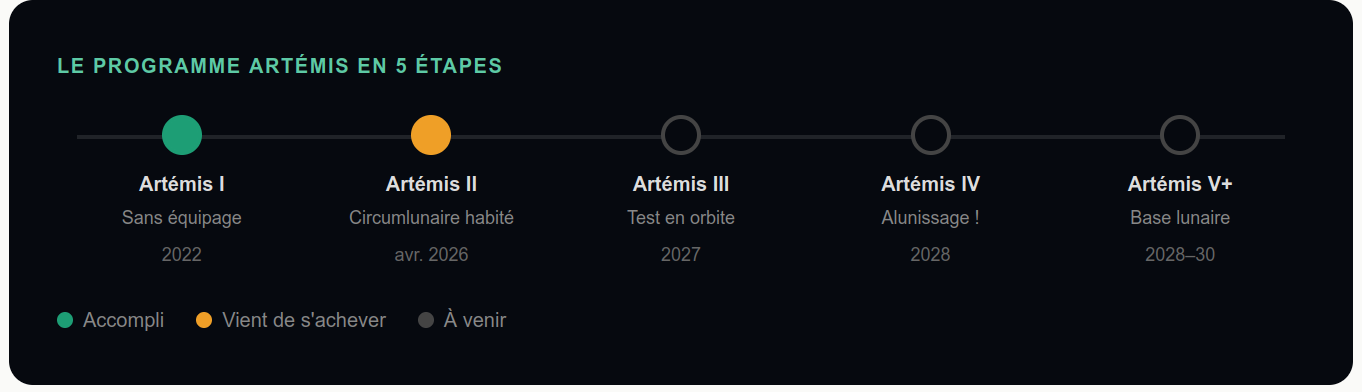Select the orange Artémis II timeline dot
1362x392 pixels.
(x=431, y=135)
